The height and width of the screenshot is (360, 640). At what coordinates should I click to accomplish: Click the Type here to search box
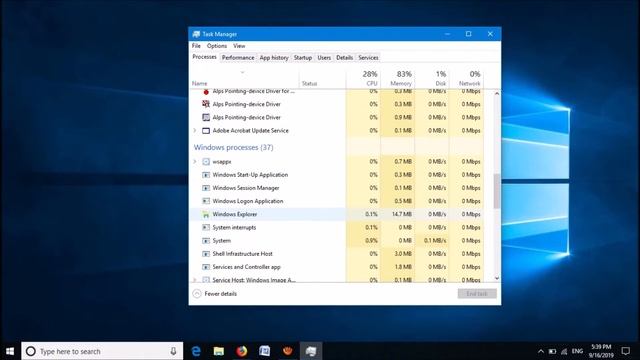[102, 351]
